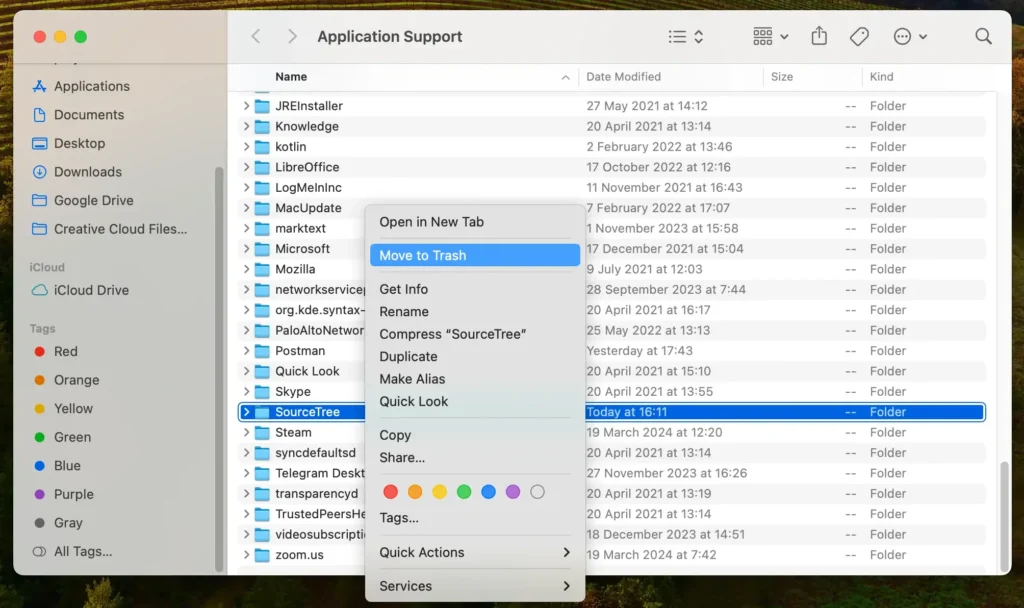Open the Quick Actions submenu
Image resolution: width=1024 pixels, height=608 pixels.
(x=475, y=552)
